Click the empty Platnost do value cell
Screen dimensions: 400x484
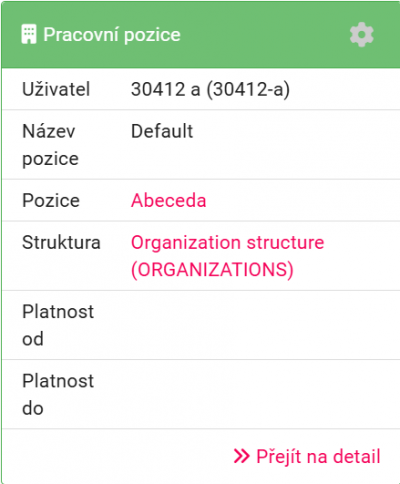click(x=263, y=394)
